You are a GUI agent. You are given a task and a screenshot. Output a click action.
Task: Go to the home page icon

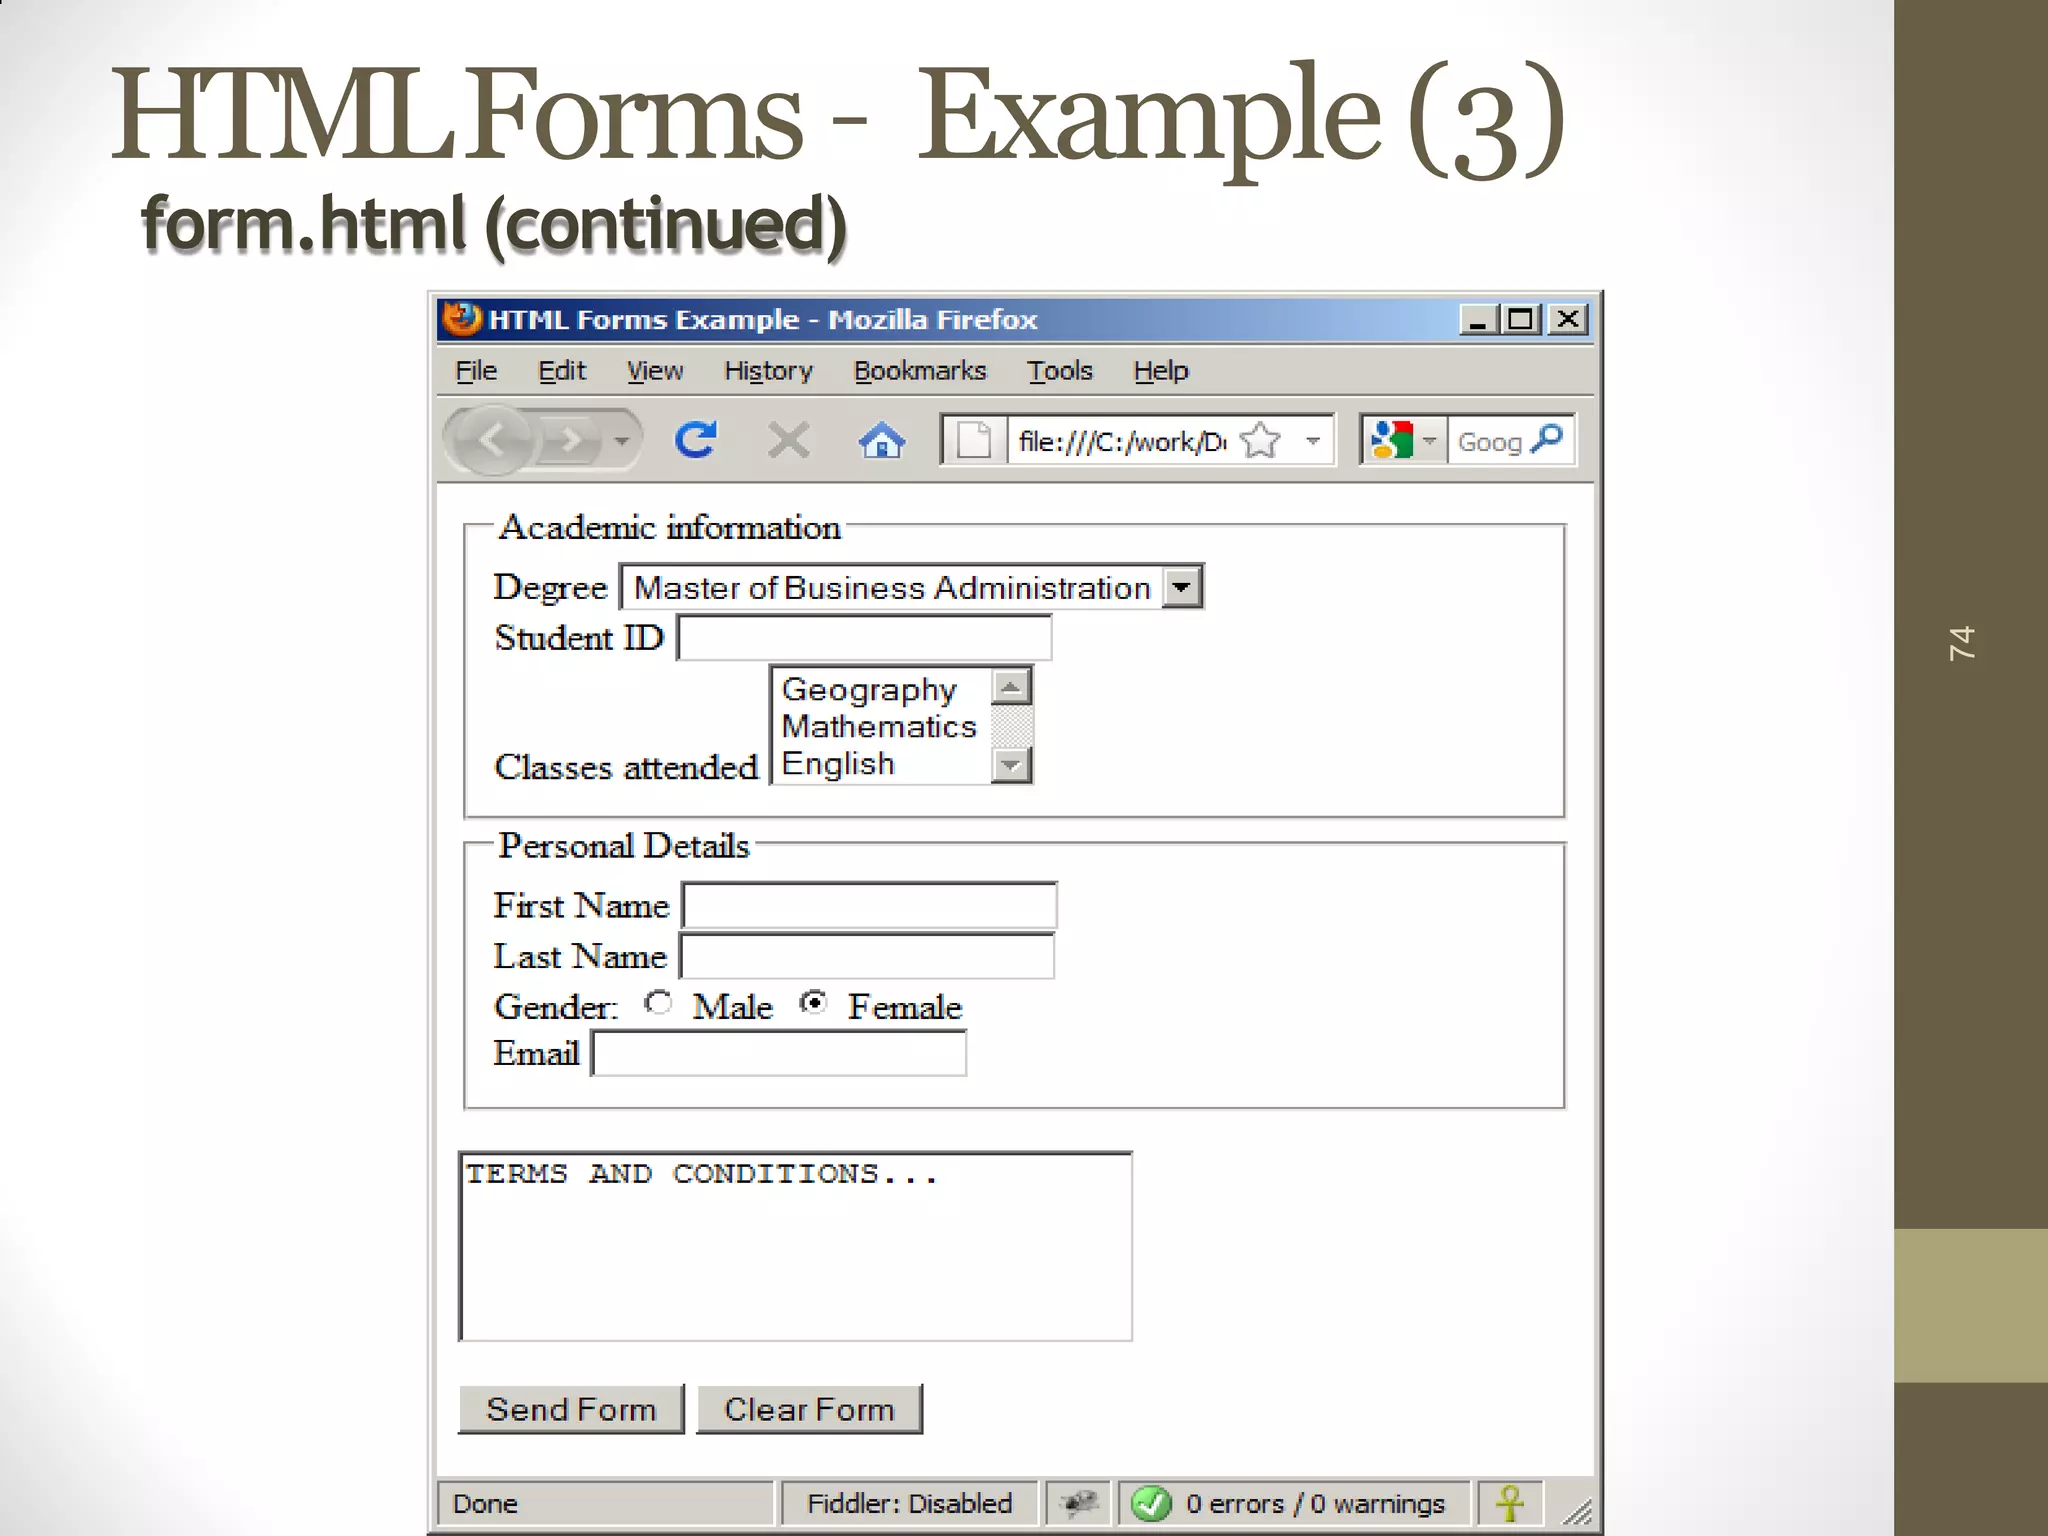point(881,440)
